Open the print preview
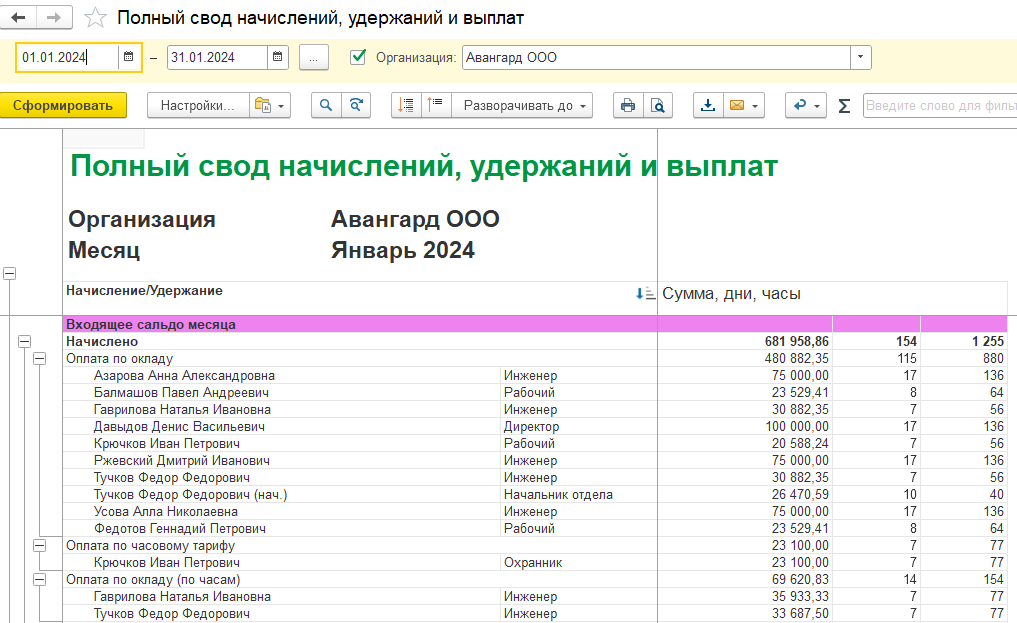 (658, 105)
